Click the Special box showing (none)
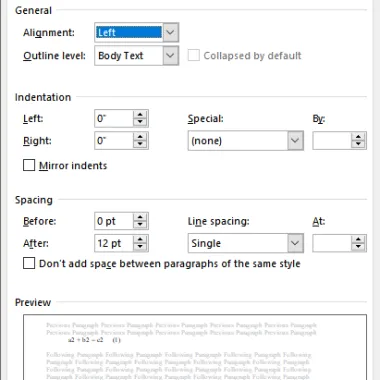 click(238, 141)
